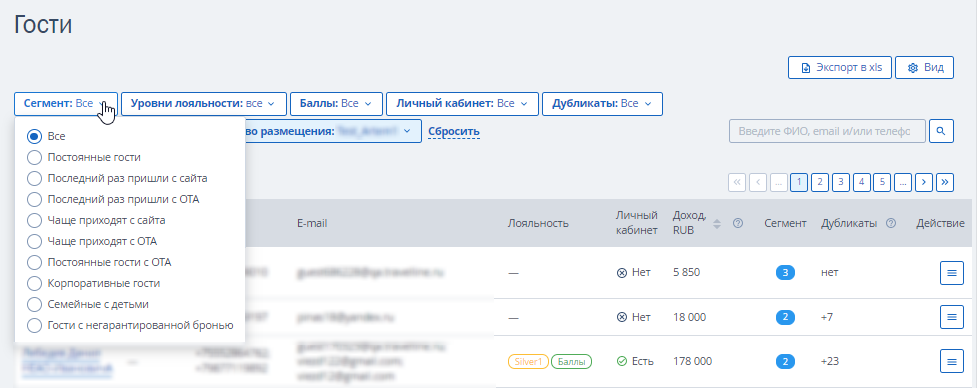Click income value '178 000'
Viewport: 977px width, 388px height.
click(693, 361)
